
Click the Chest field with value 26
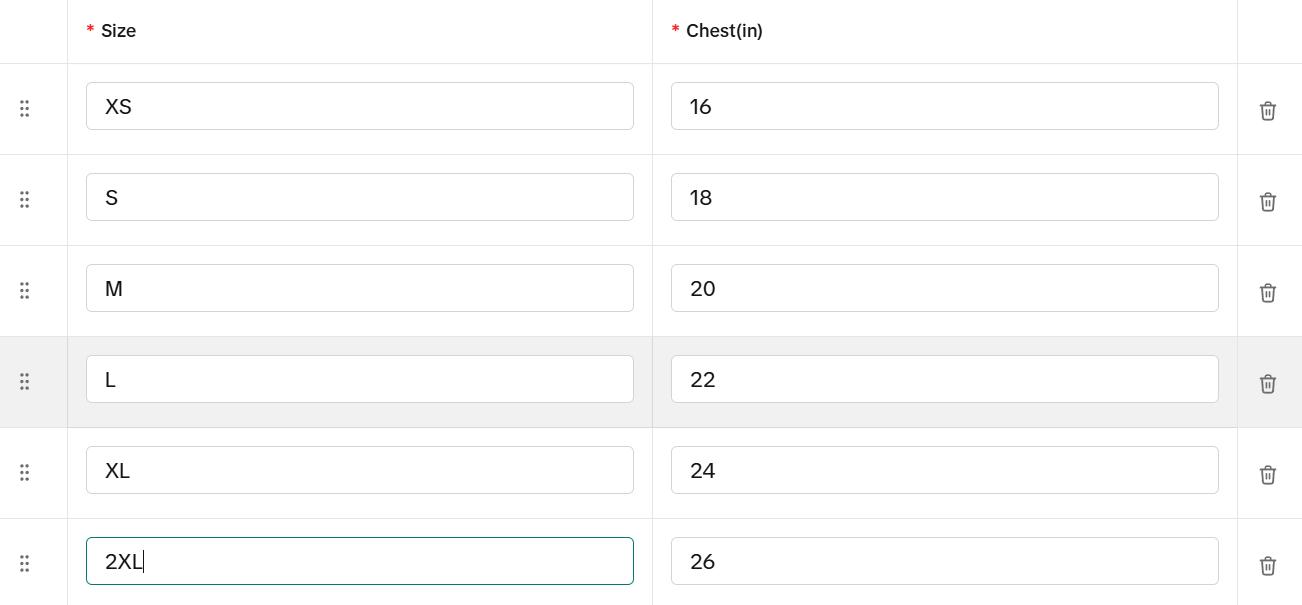point(944,561)
